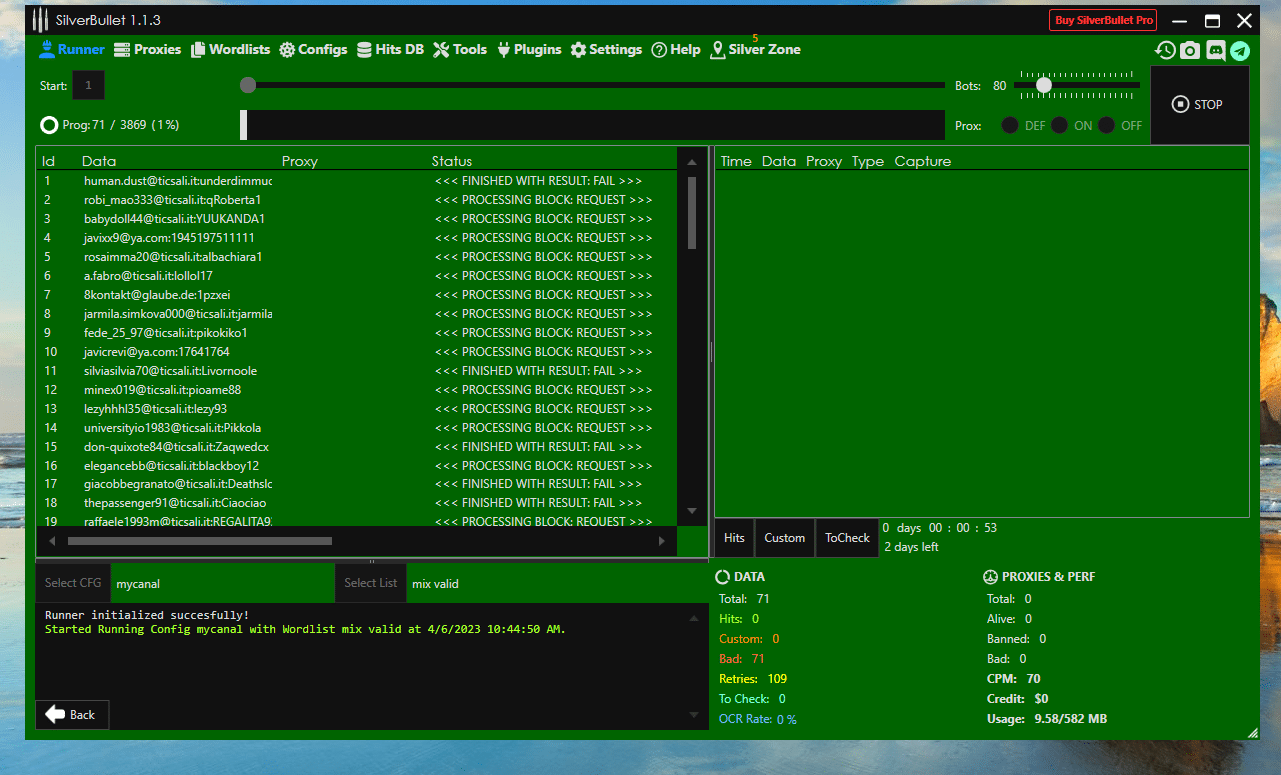
Task: Click the log panel scroll down arrow
Action: point(694,714)
